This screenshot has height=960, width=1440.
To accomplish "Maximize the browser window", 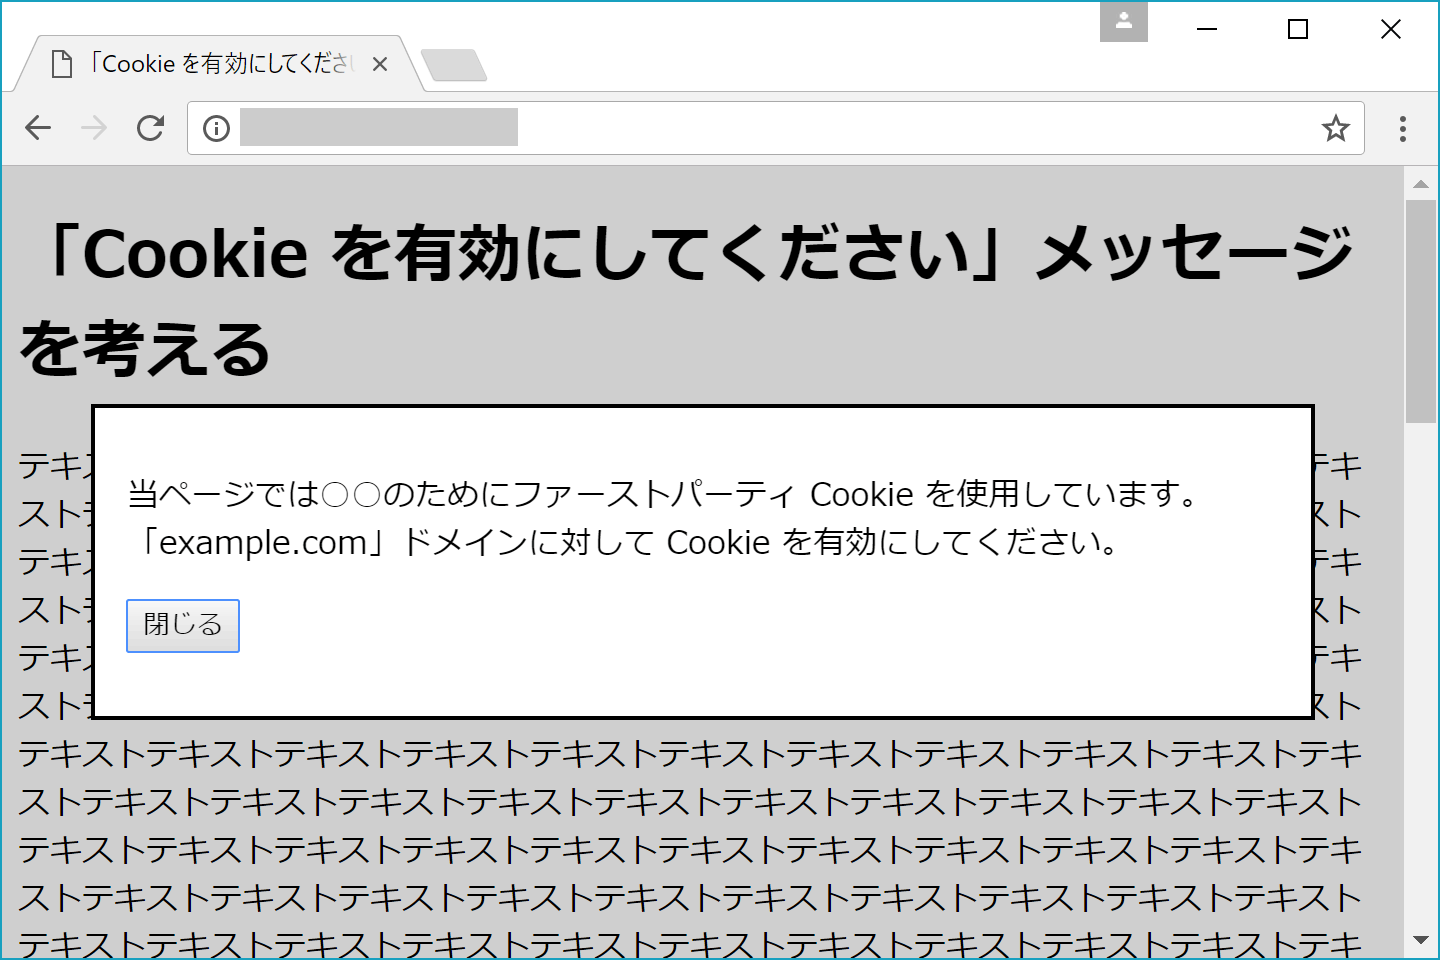I will (1298, 30).
